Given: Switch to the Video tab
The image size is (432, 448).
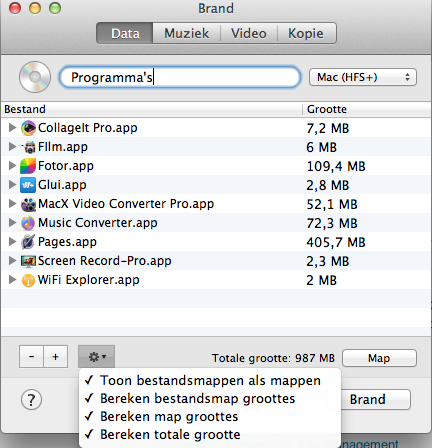Looking at the screenshot, I should [x=249, y=33].
